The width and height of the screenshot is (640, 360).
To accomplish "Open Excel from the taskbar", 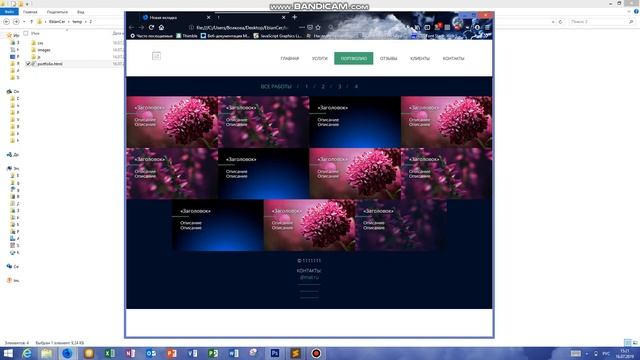I will coord(109,353).
